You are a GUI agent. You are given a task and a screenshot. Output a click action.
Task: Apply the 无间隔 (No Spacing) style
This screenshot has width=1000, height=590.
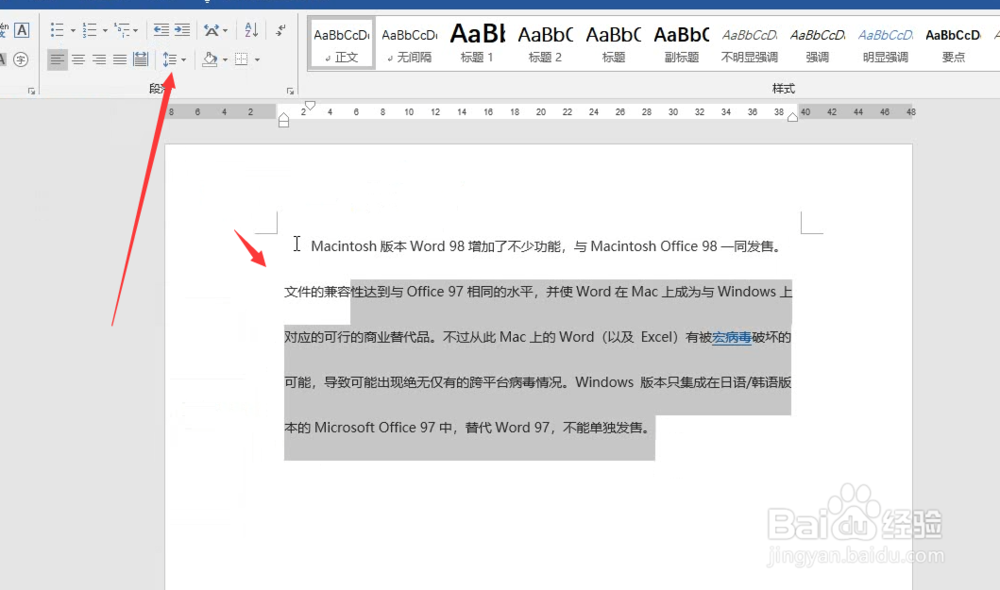[x=409, y=43]
